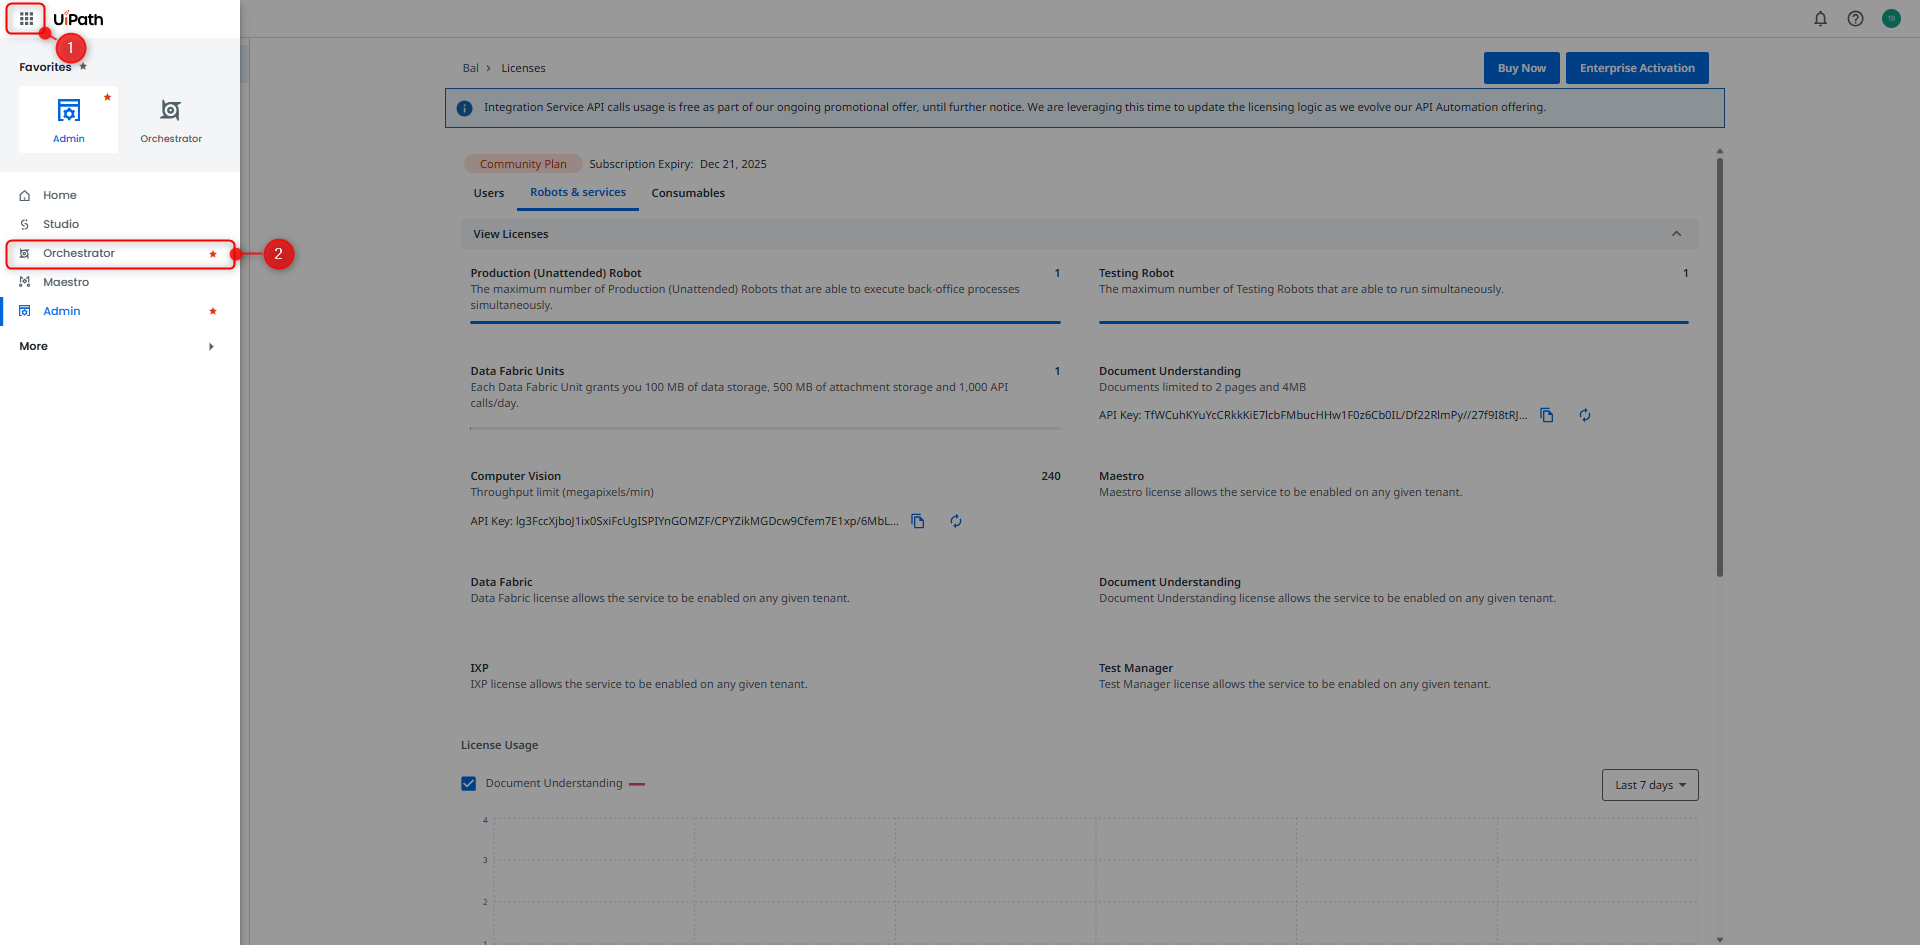1920x945 pixels.
Task: Click the IXP license title
Action: pos(480,668)
